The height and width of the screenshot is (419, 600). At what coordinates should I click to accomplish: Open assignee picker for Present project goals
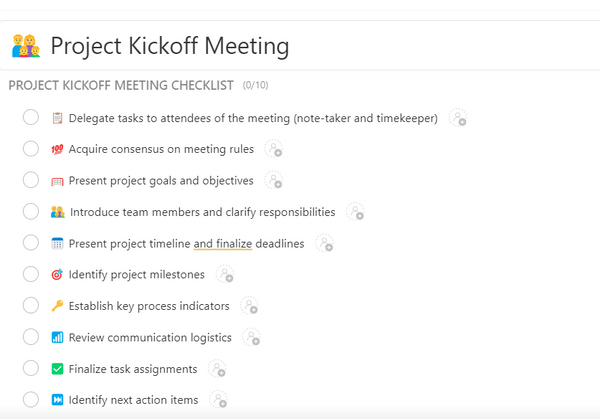pyautogui.click(x=274, y=180)
